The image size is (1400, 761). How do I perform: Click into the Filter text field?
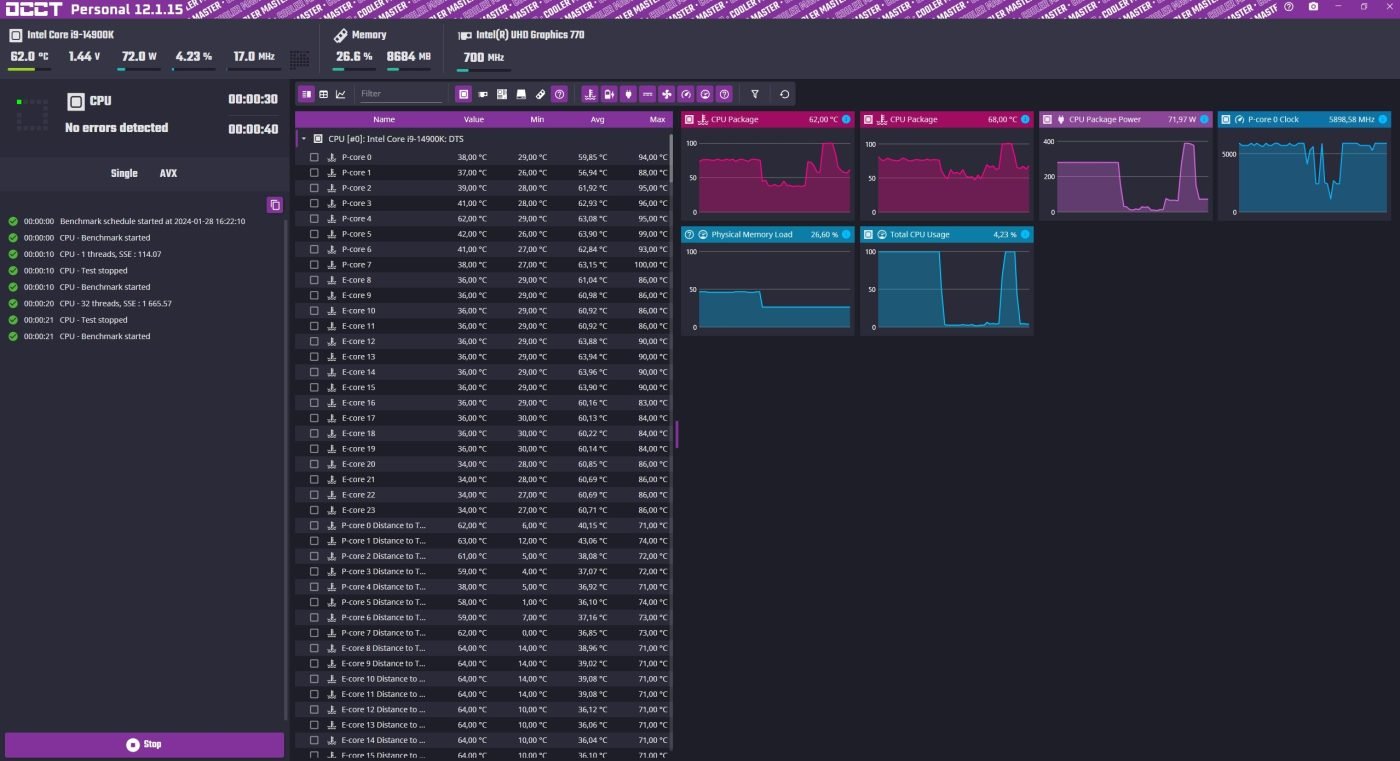pos(400,94)
